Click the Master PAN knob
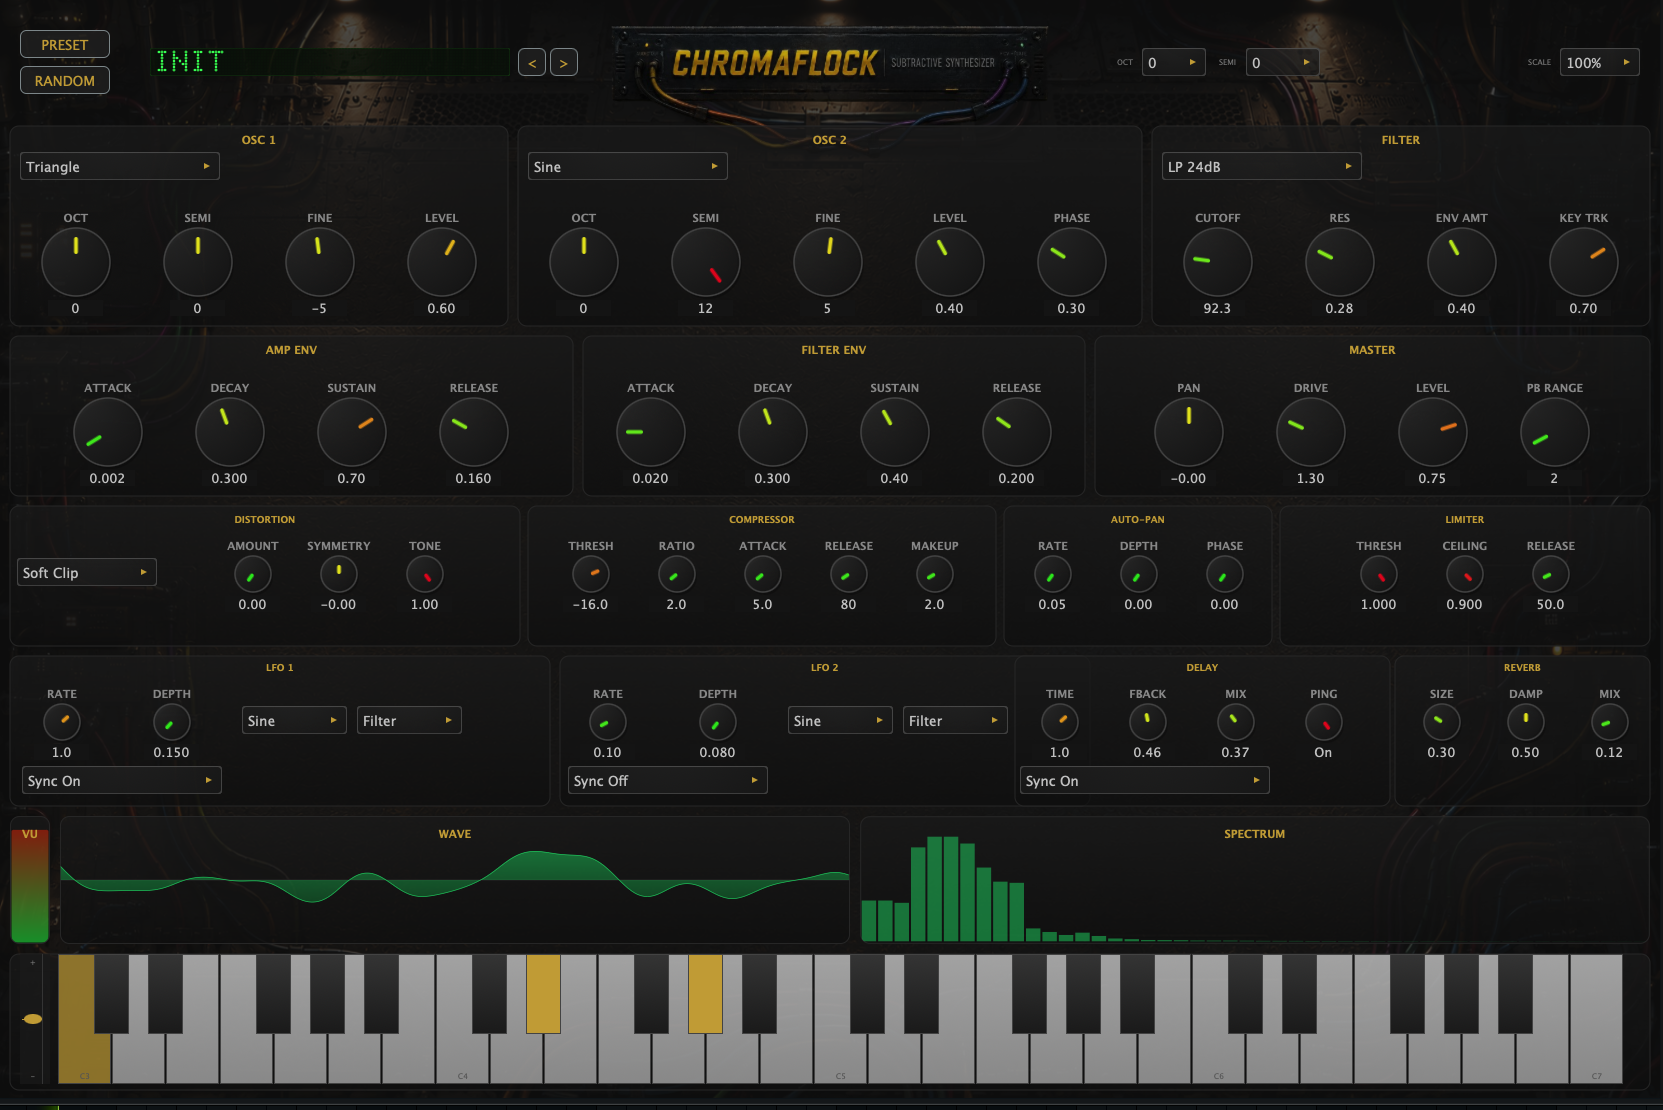Image resolution: width=1663 pixels, height=1110 pixels. [1189, 432]
